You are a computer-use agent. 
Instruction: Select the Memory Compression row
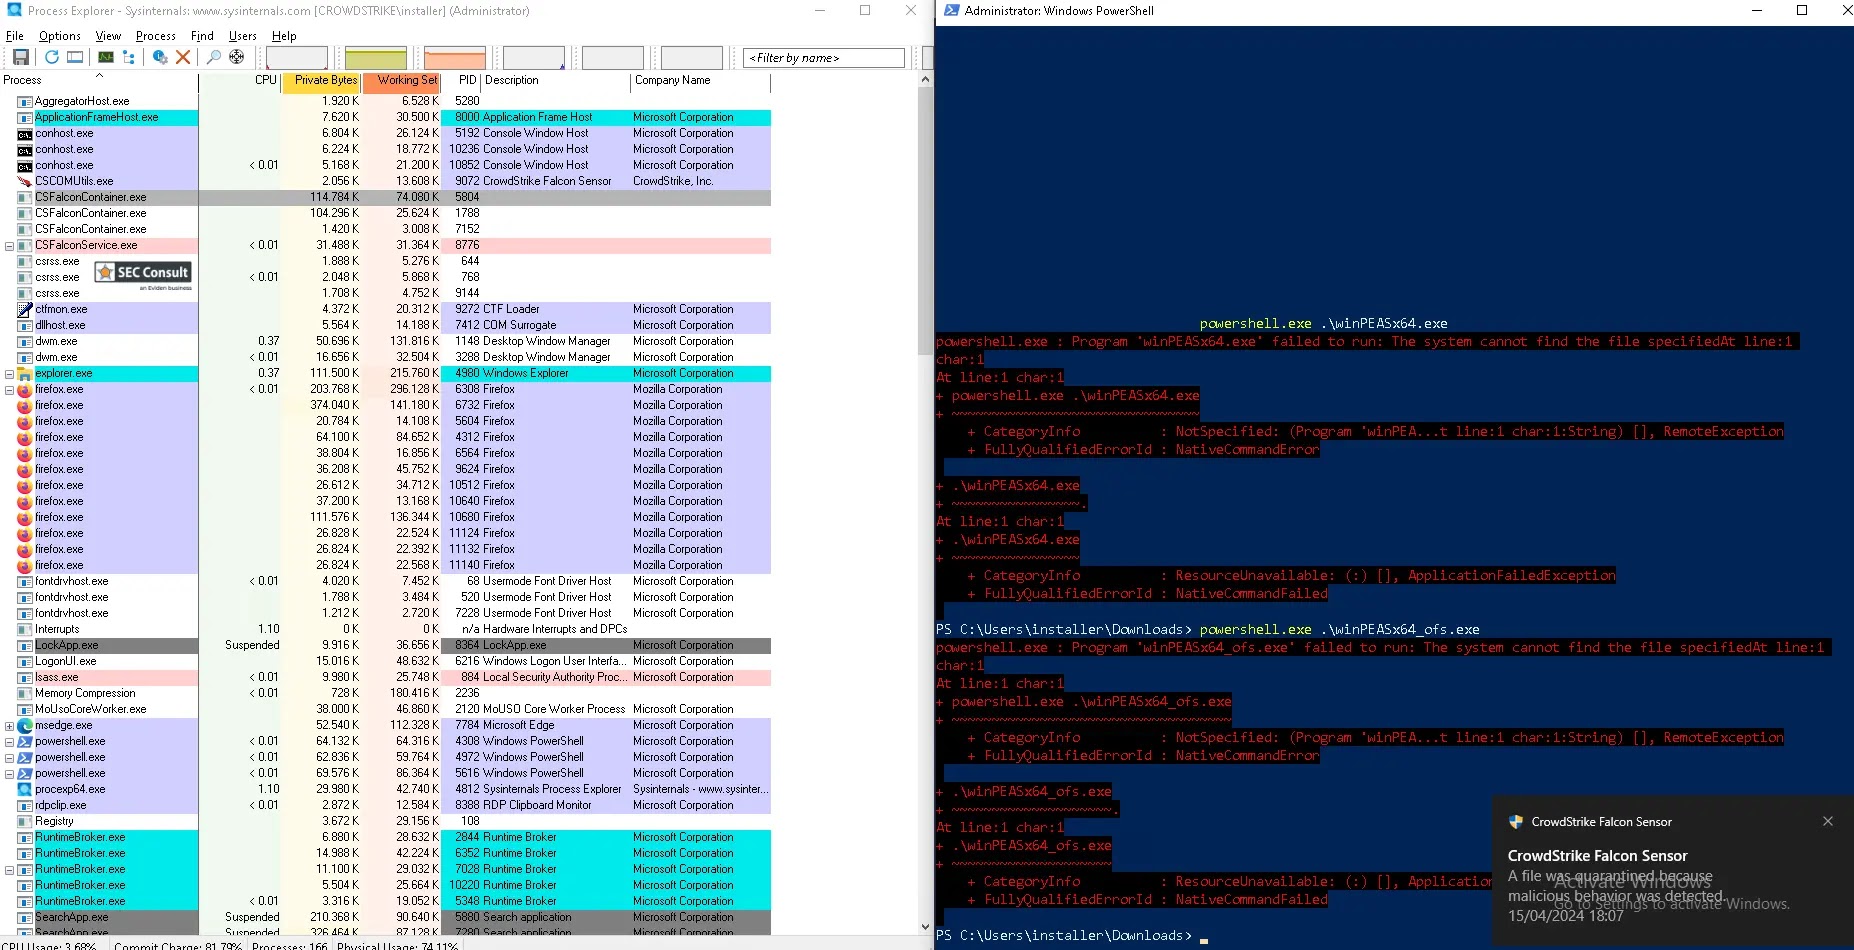point(386,693)
